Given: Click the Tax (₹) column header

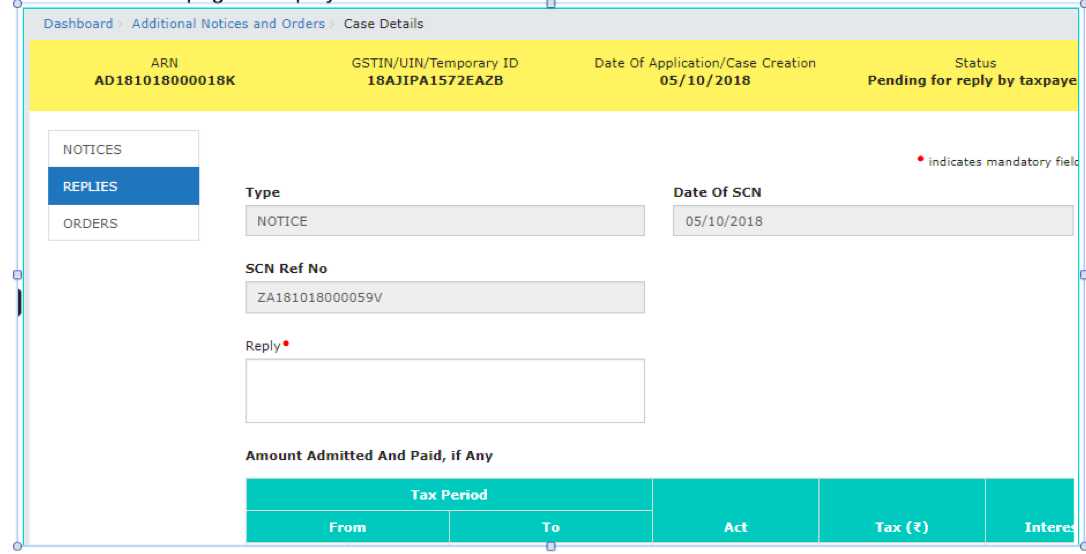Looking at the screenshot, I should tap(902, 511).
